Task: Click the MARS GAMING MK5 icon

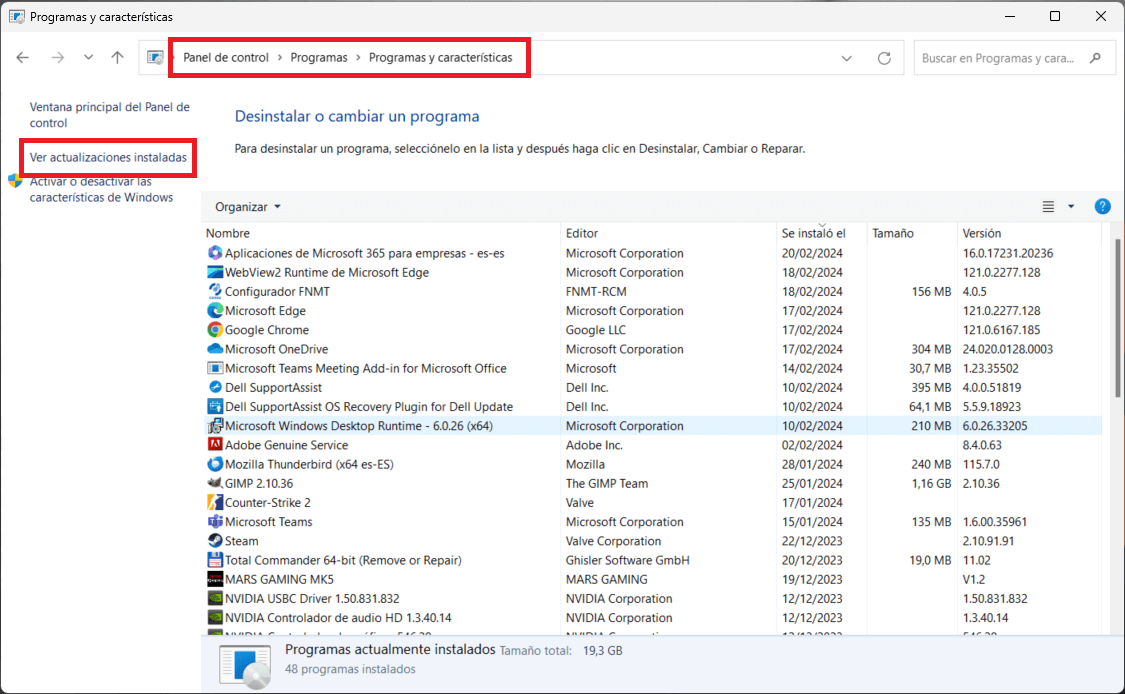Action: coord(215,579)
